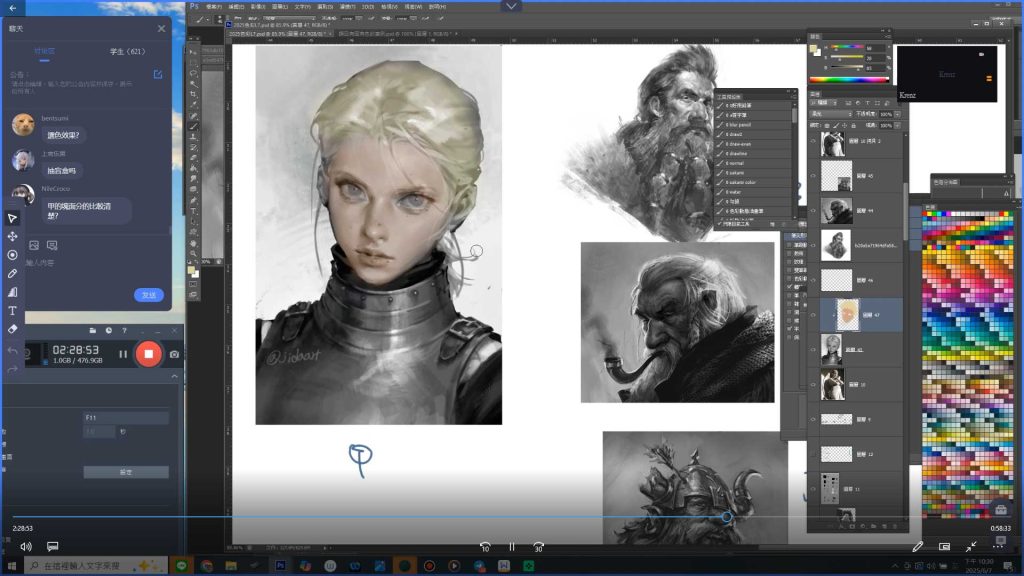Click the edit announcement icon in chat panel
This screenshot has width=1024, height=576.
[158, 74]
